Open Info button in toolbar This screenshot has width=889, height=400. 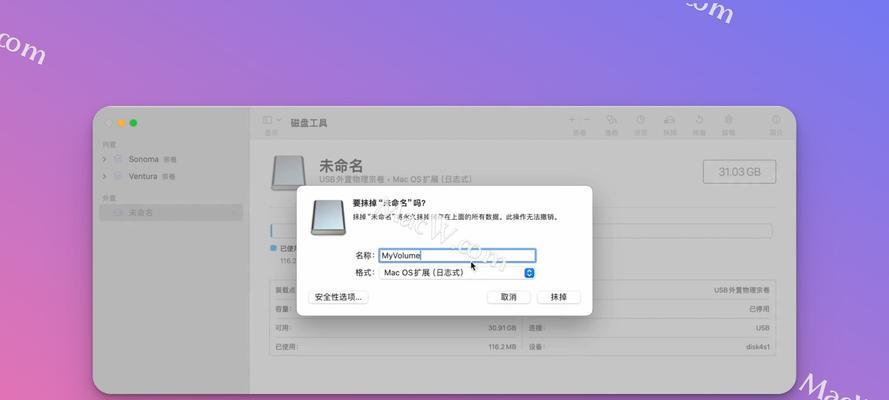(776, 120)
